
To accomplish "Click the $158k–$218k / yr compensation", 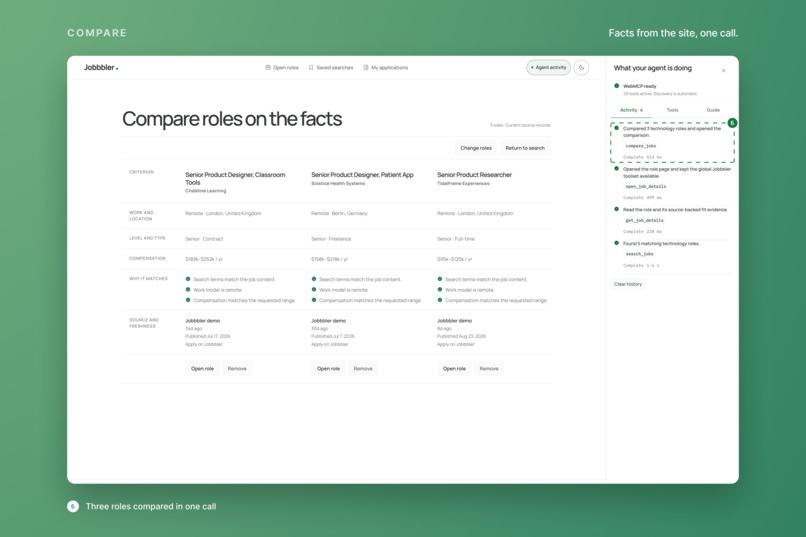I will (329, 260).
